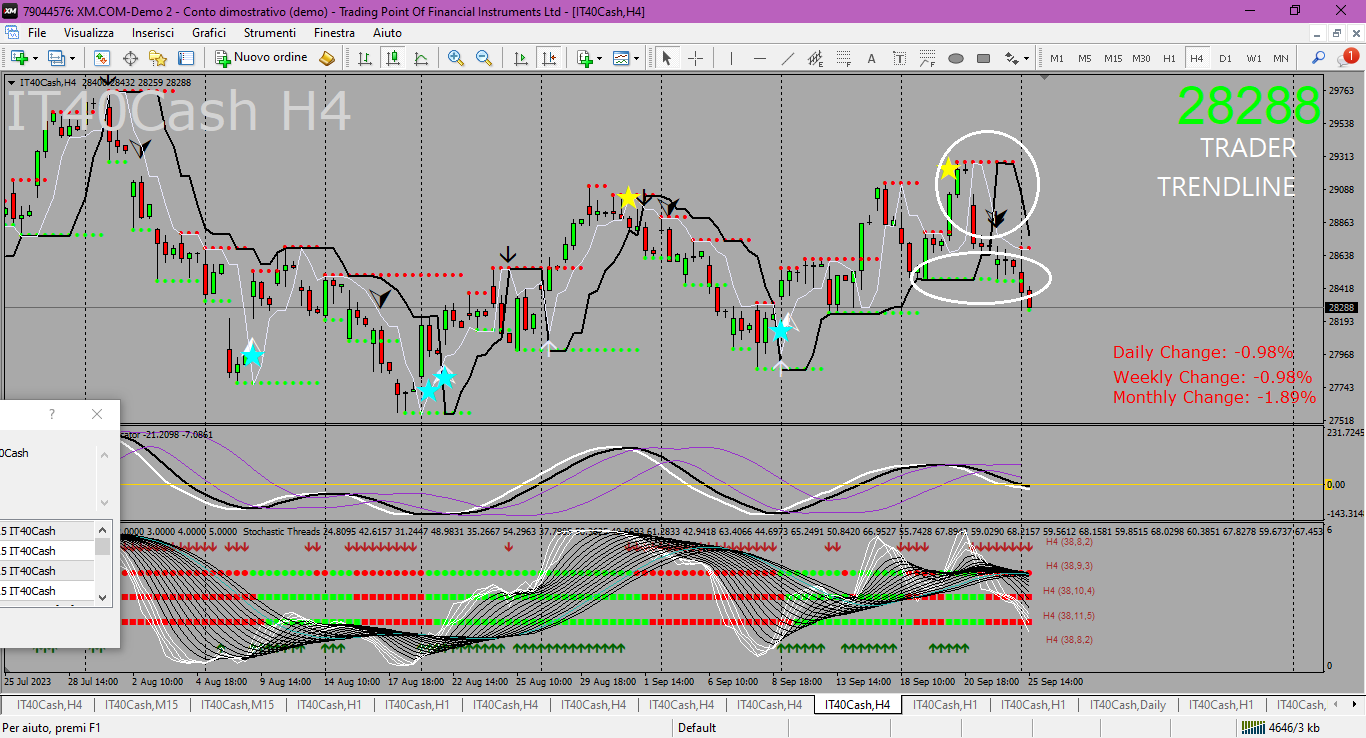Switch to the W1 timeframe
The width and height of the screenshot is (1366, 738).
pos(1253,58)
